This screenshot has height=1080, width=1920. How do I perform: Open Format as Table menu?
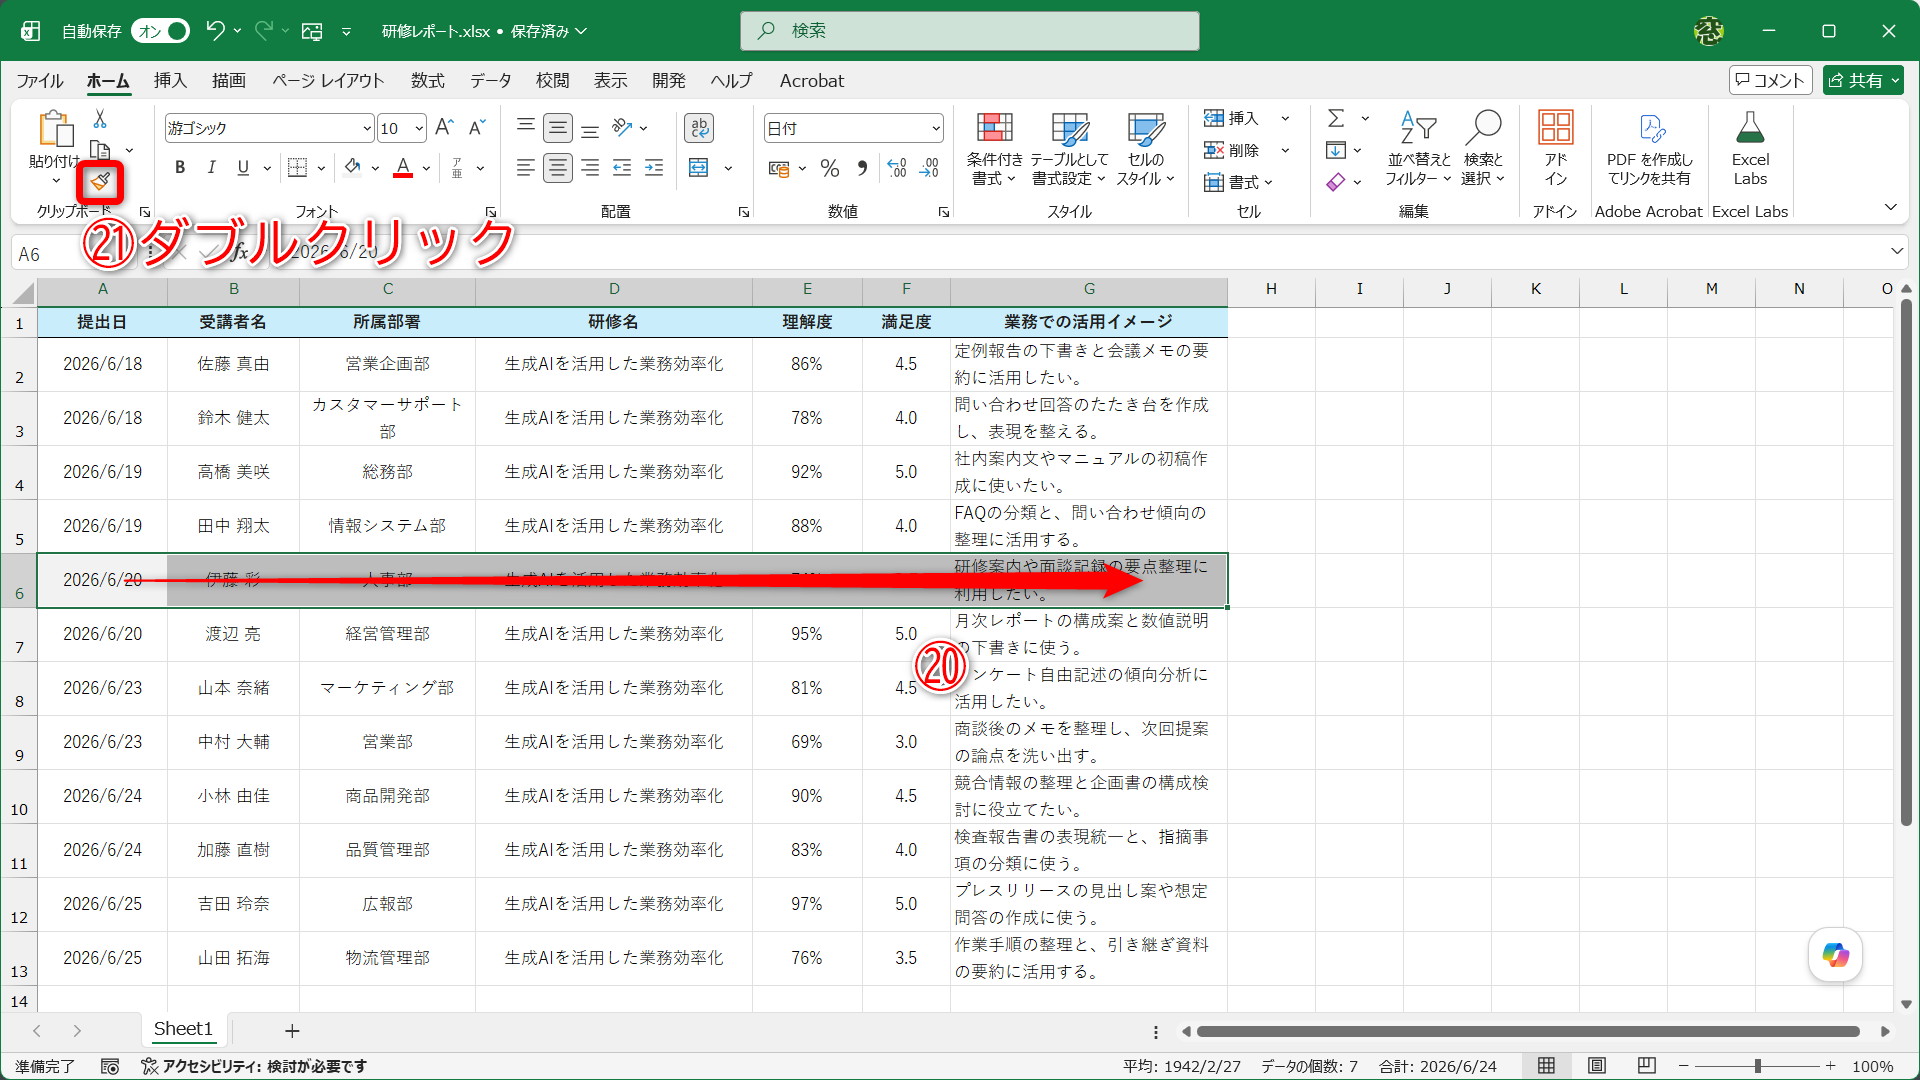coord(1069,149)
